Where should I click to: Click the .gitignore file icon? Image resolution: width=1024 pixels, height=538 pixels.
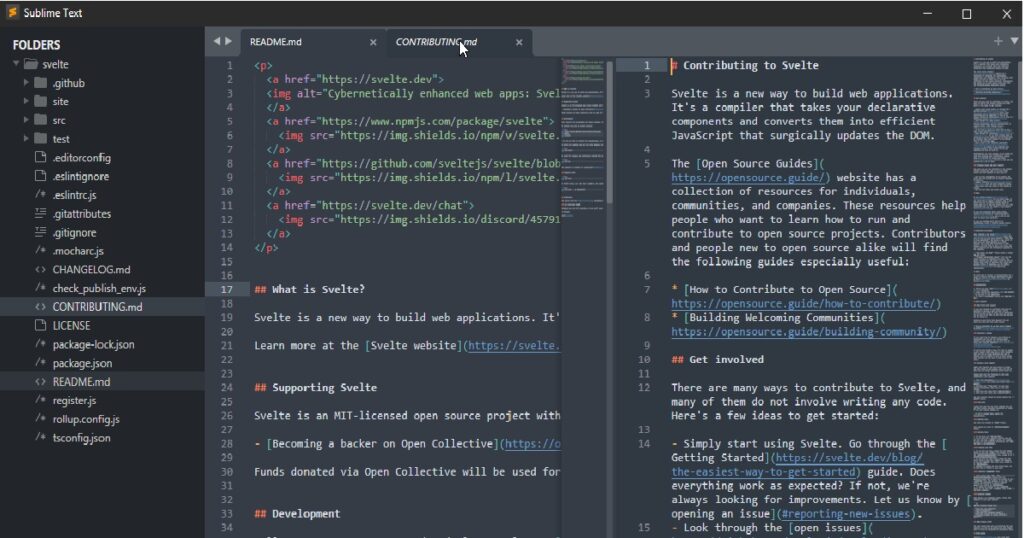tap(40, 232)
